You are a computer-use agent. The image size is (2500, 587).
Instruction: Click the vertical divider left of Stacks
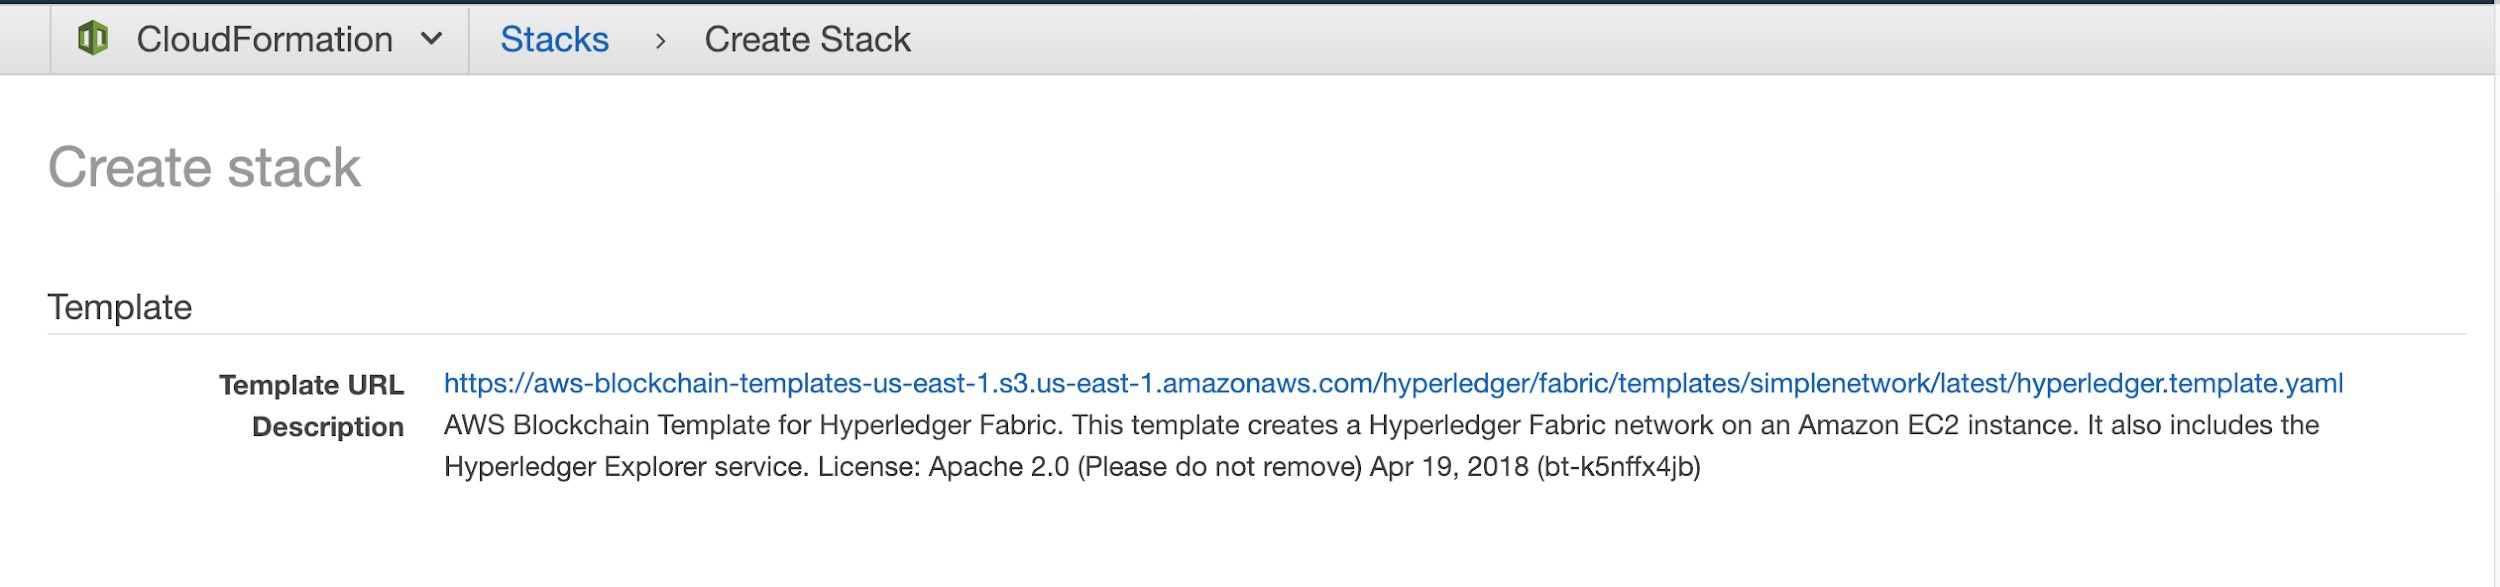point(469,40)
